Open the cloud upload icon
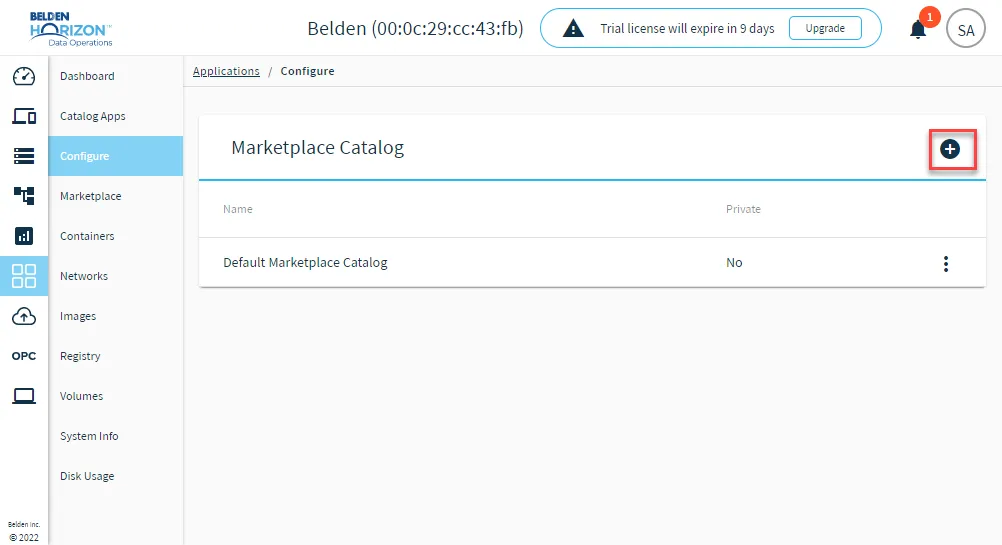Viewport: 1002px width, 545px height. point(24,316)
